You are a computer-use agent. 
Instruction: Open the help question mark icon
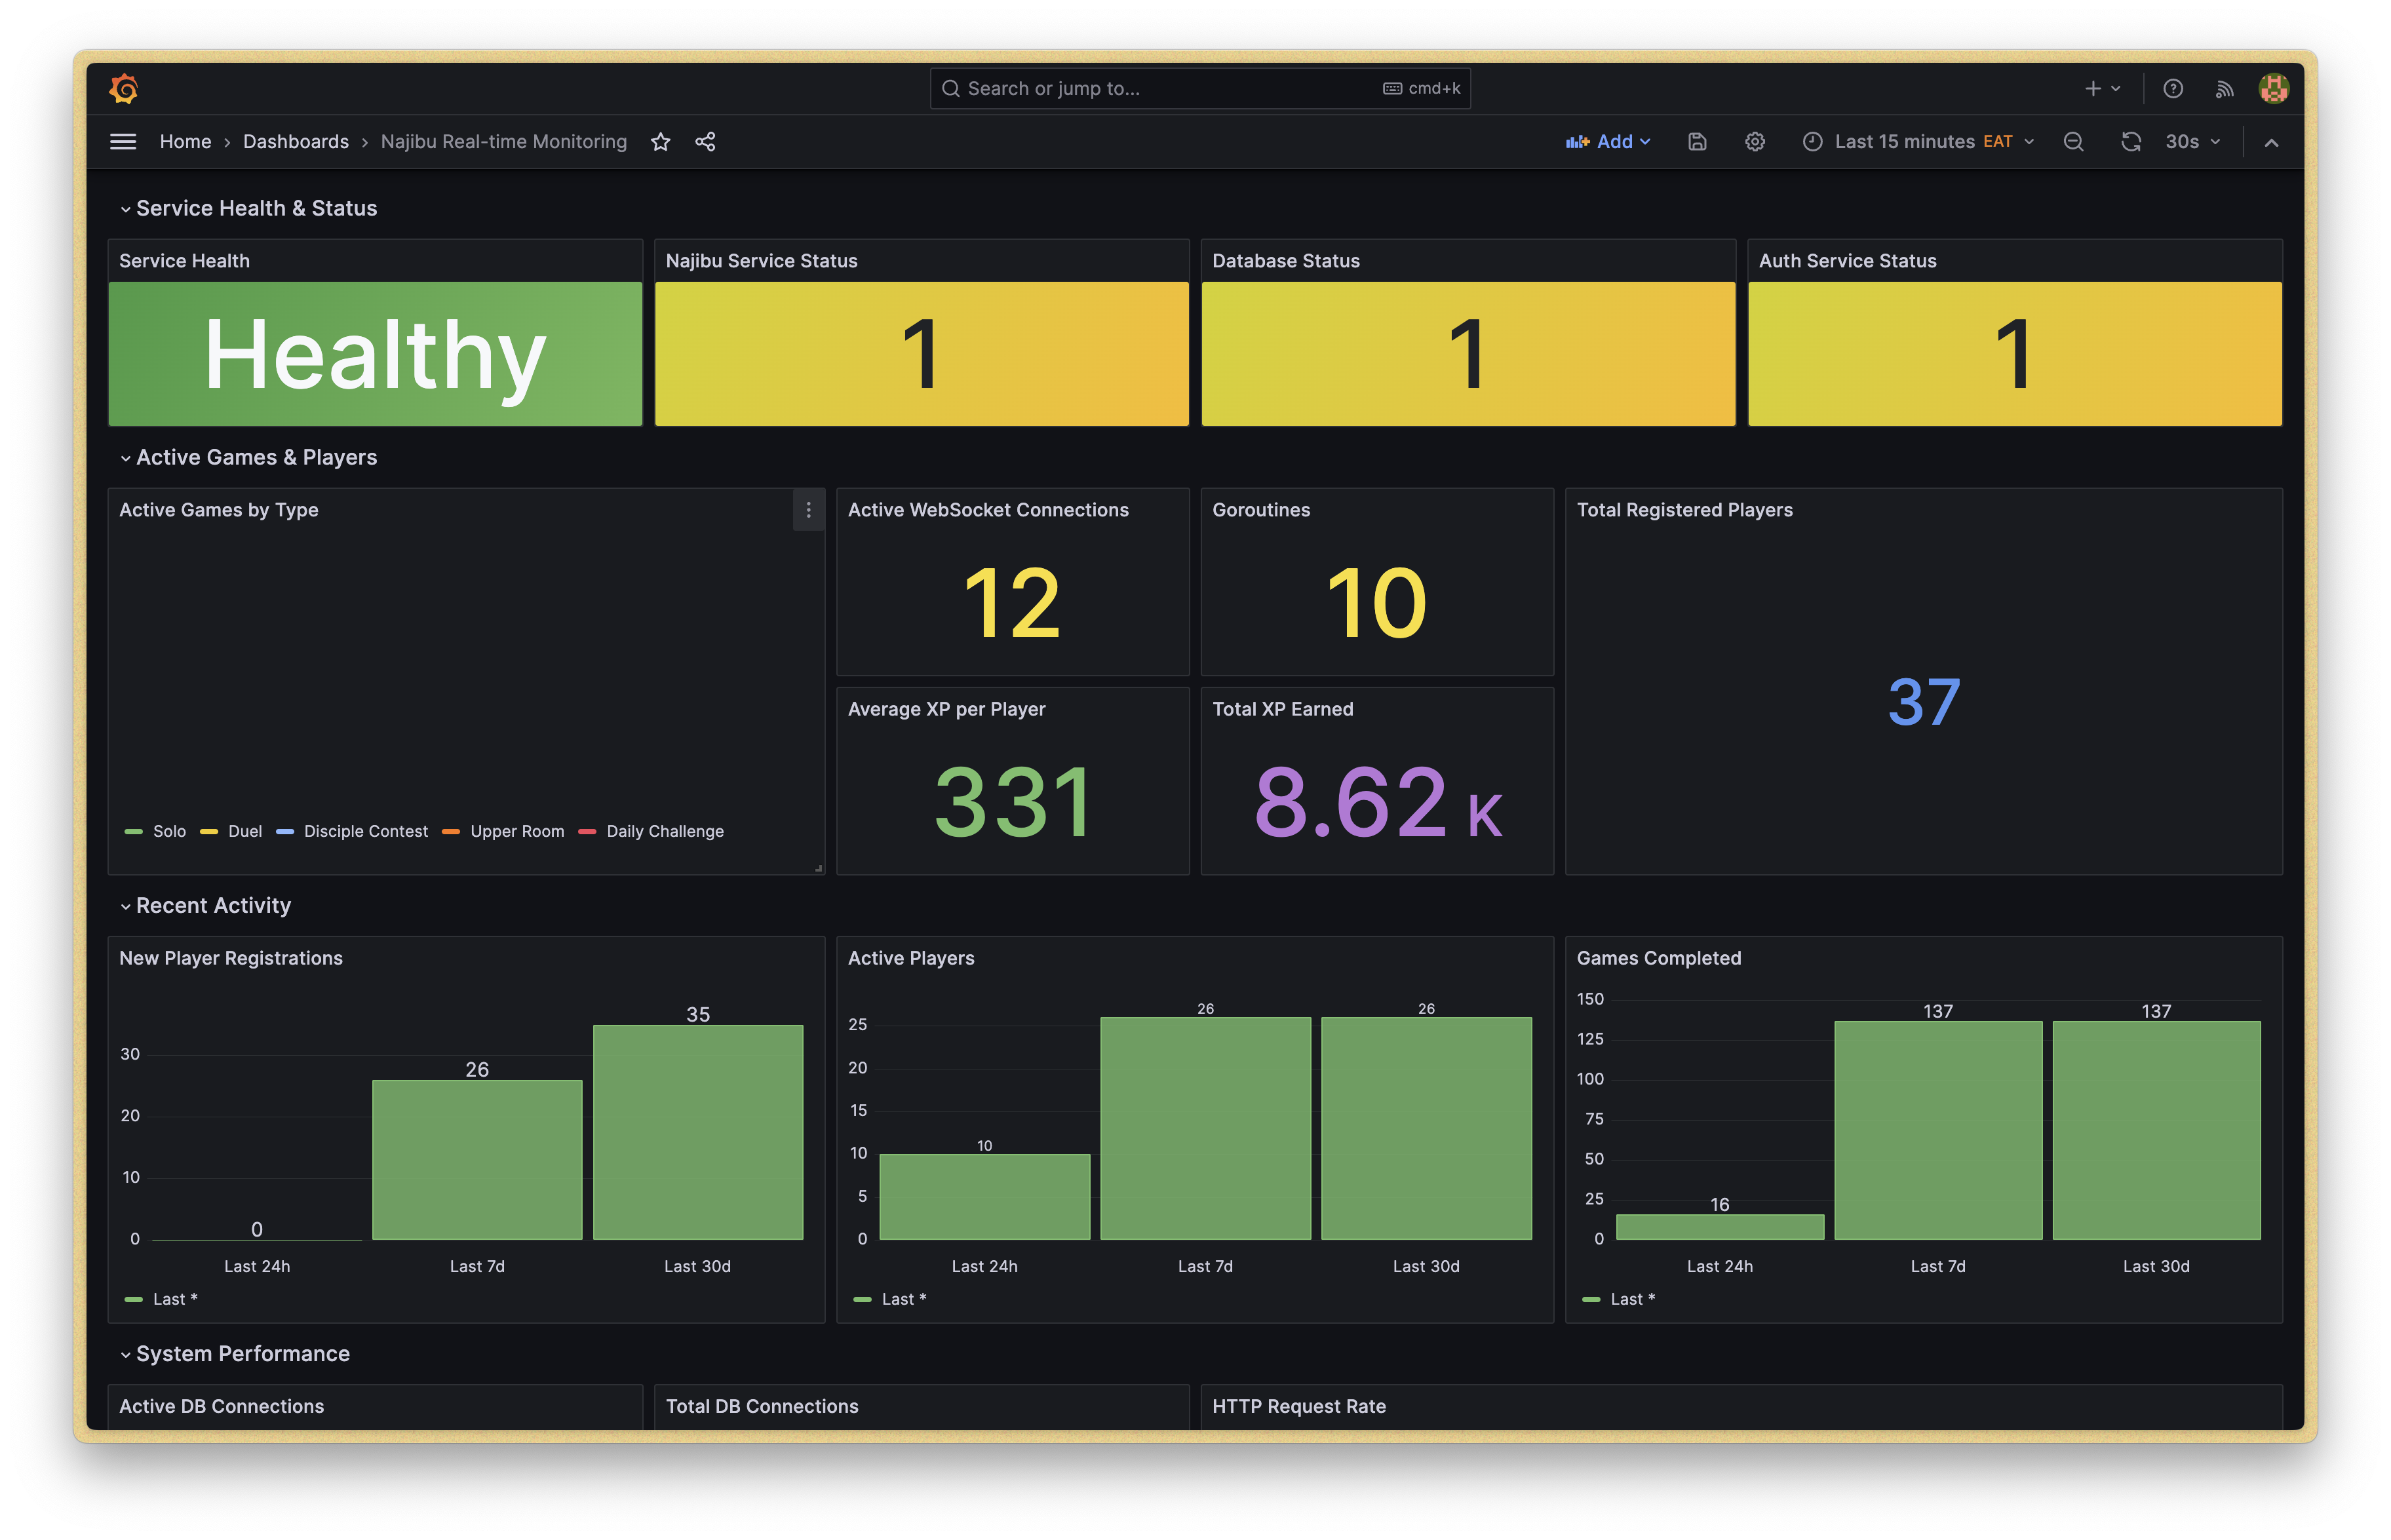pos(2173,89)
